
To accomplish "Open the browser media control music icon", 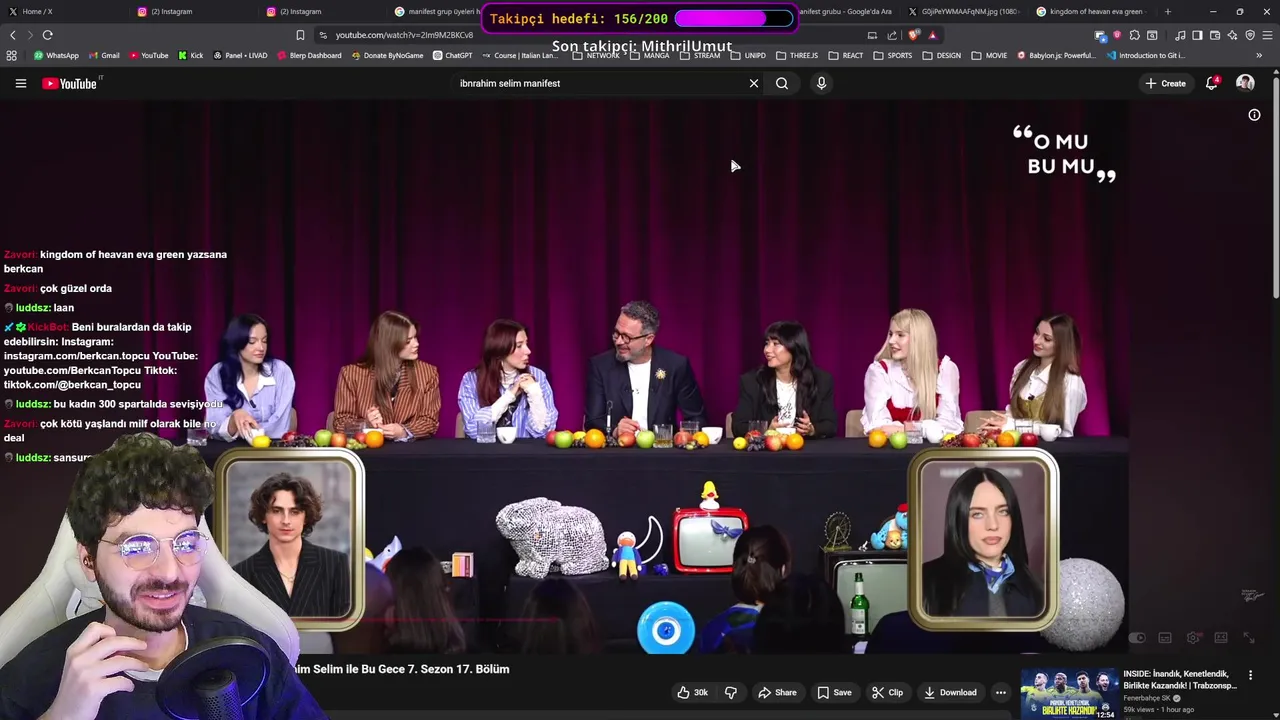I will 1180,35.
